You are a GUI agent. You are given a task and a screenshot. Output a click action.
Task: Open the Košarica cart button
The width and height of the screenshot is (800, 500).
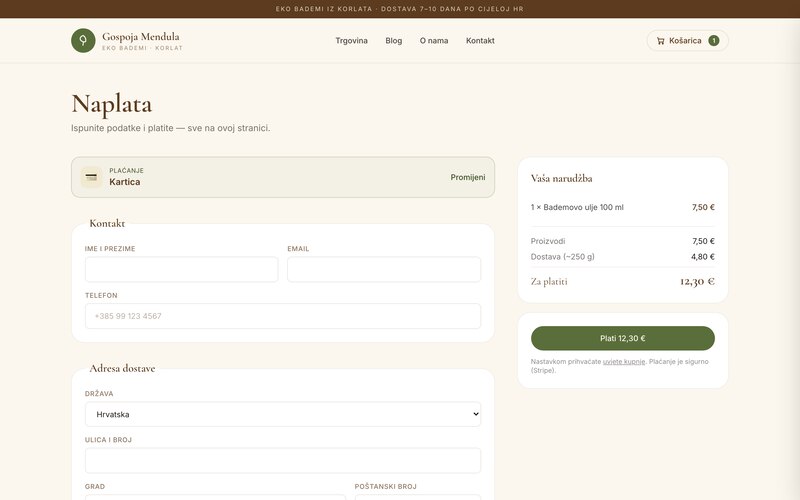pos(687,40)
